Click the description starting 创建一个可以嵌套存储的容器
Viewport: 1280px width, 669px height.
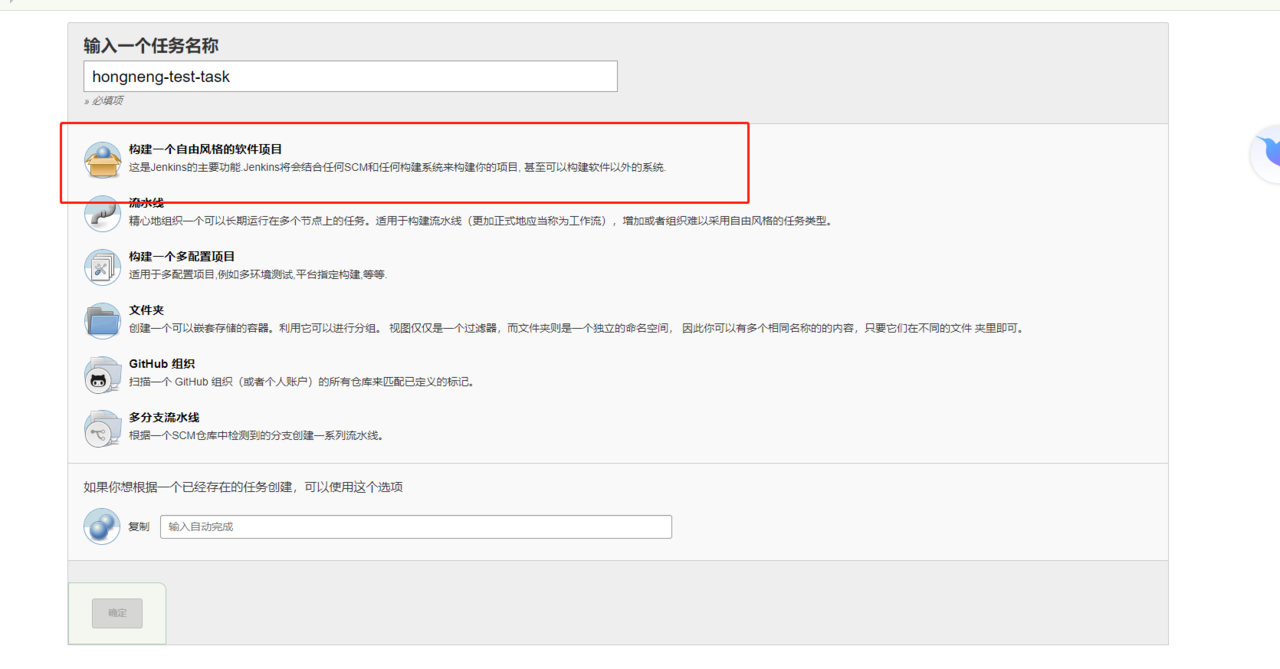[x=577, y=328]
